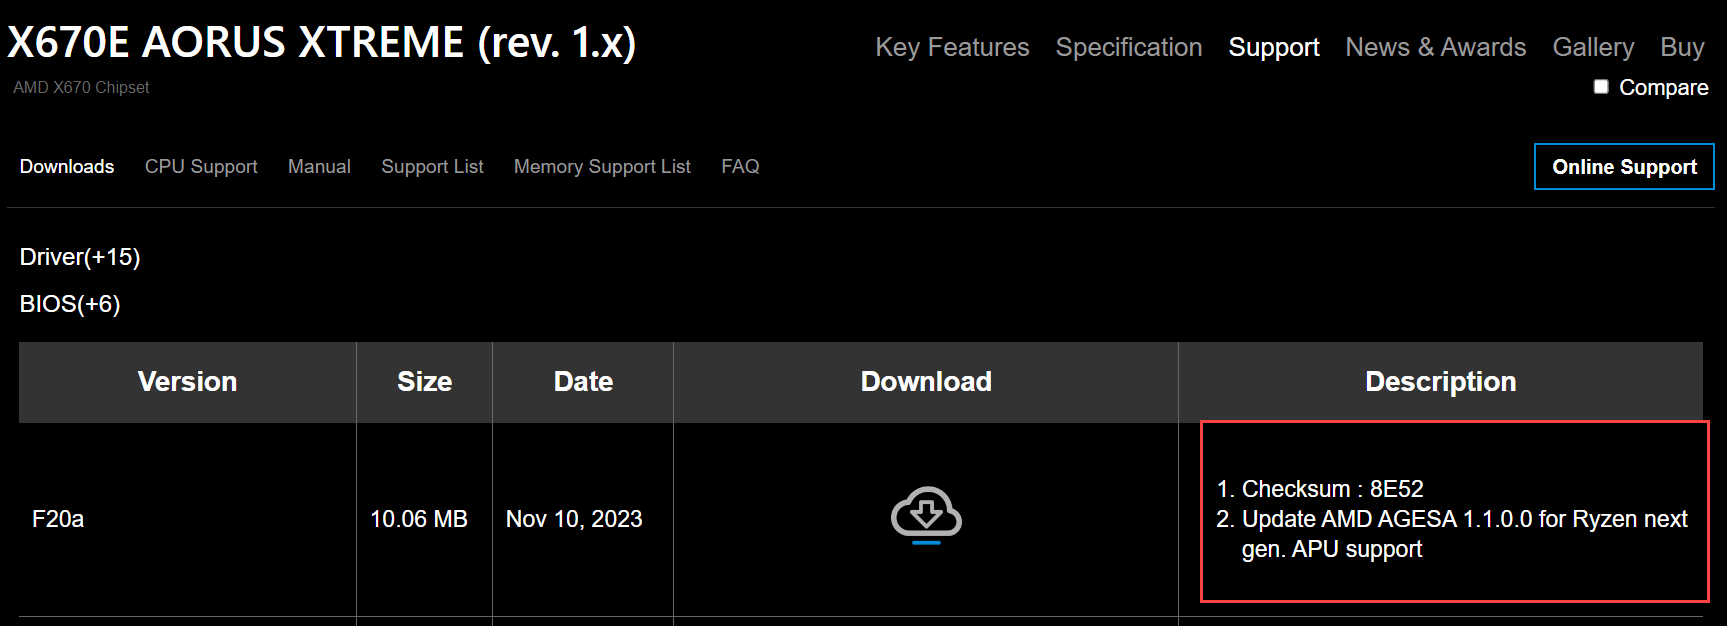Click the Online Support button

coord(1624,167)
